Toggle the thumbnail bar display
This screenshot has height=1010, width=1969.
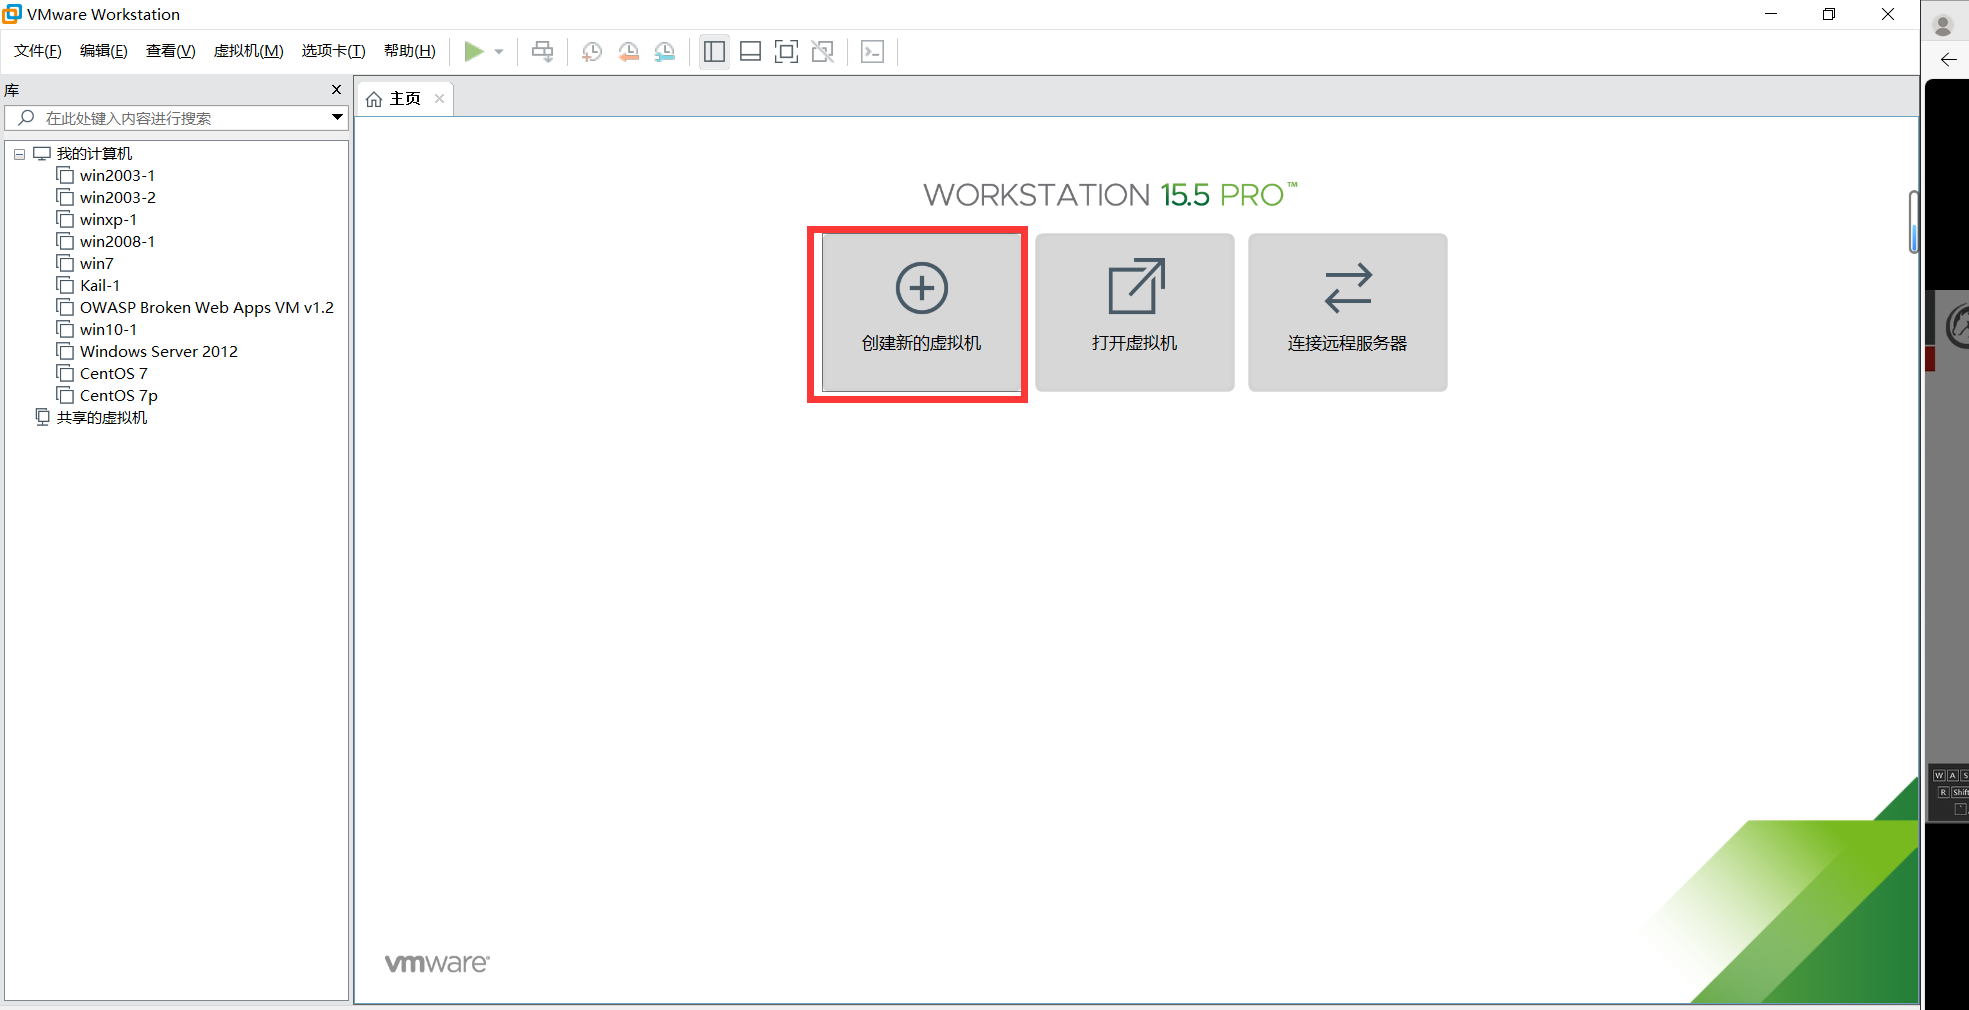751,51
